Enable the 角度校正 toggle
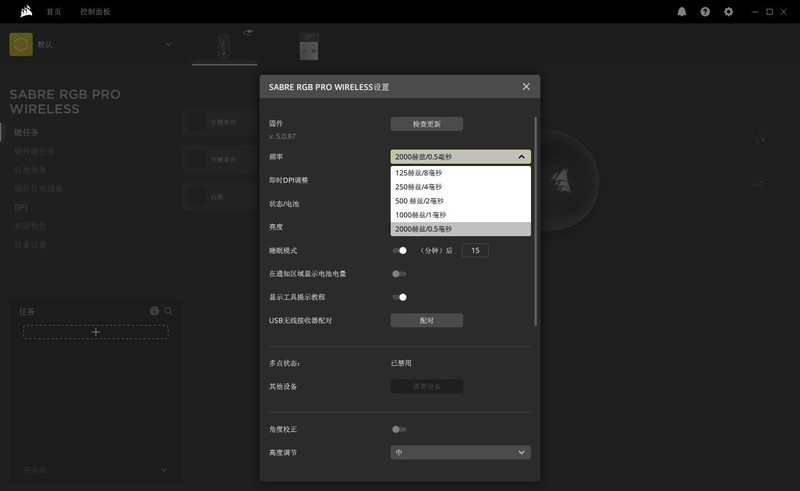 click(x=399, y=429)
